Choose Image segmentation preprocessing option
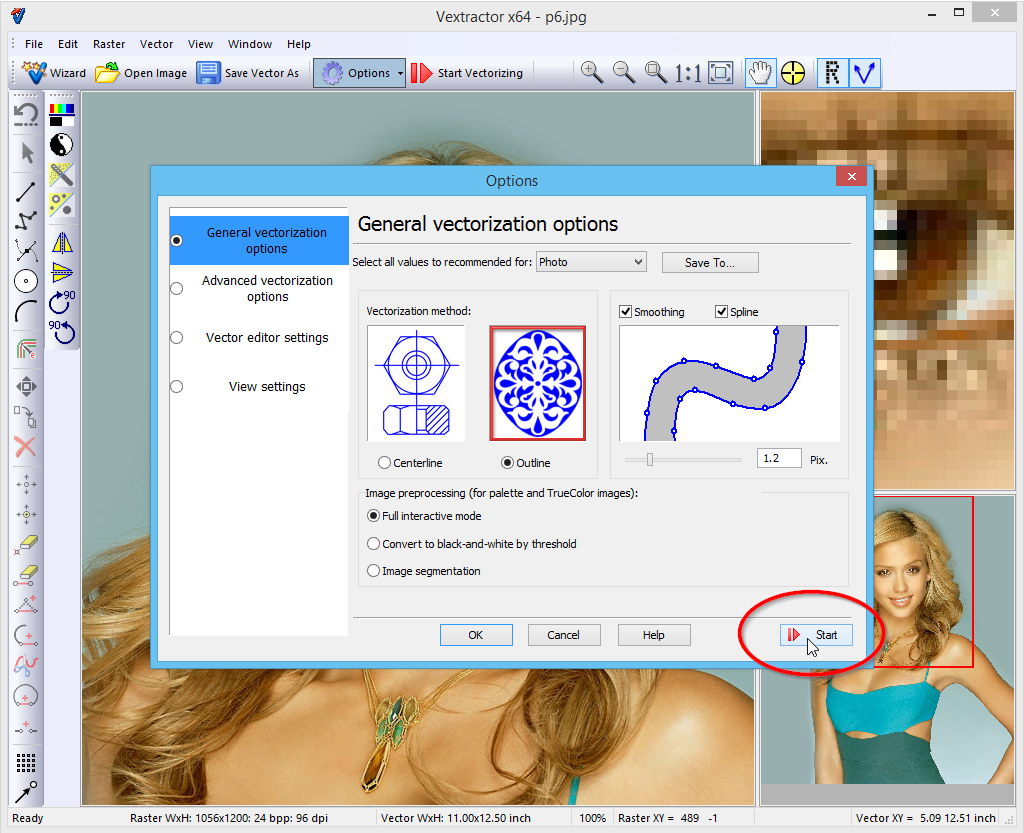 click(374, 571)
